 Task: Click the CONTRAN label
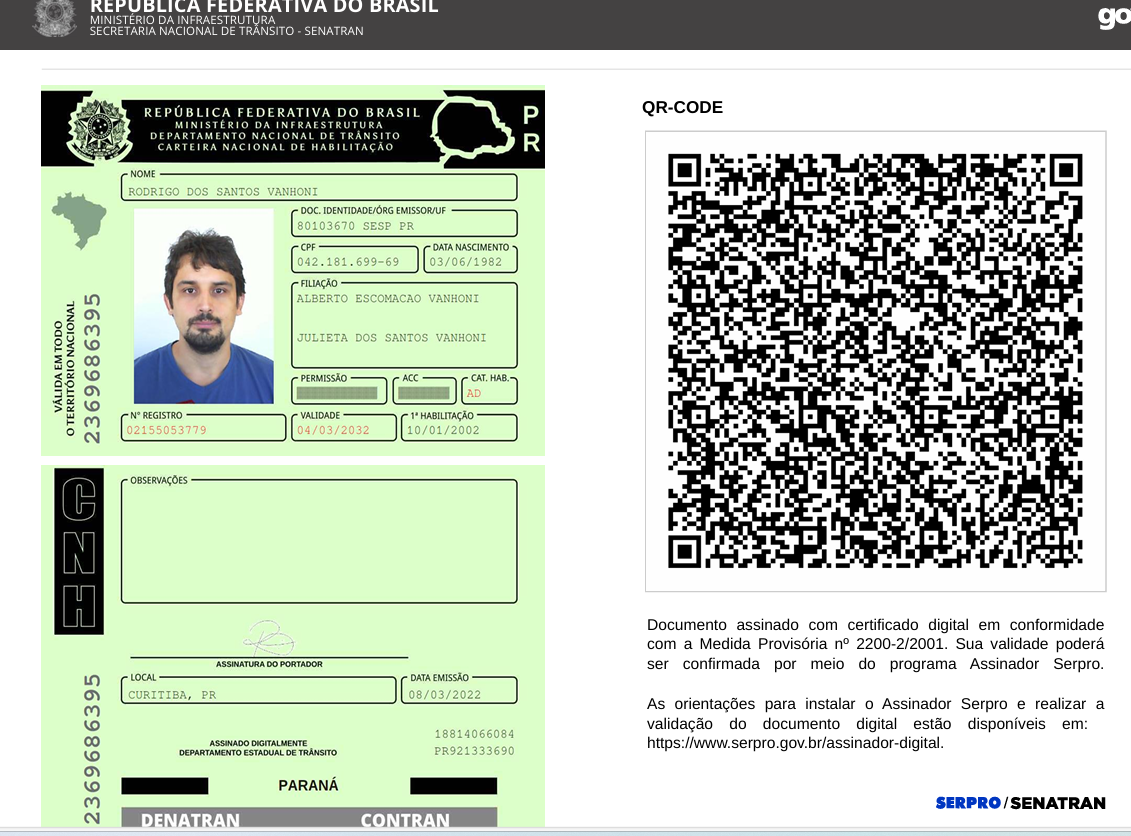coord(405,820)
